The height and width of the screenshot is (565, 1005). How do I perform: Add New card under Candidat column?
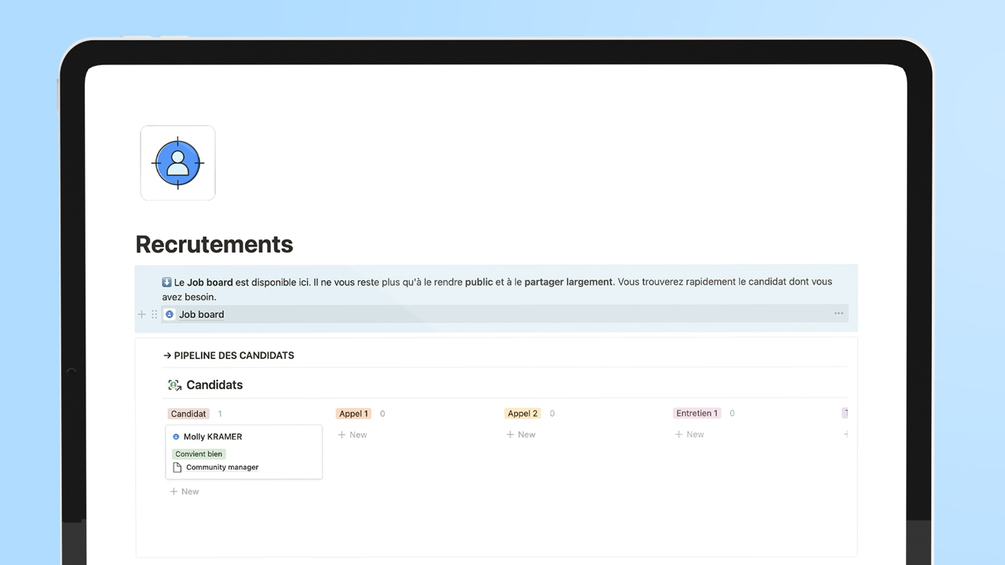click(185, 491)
